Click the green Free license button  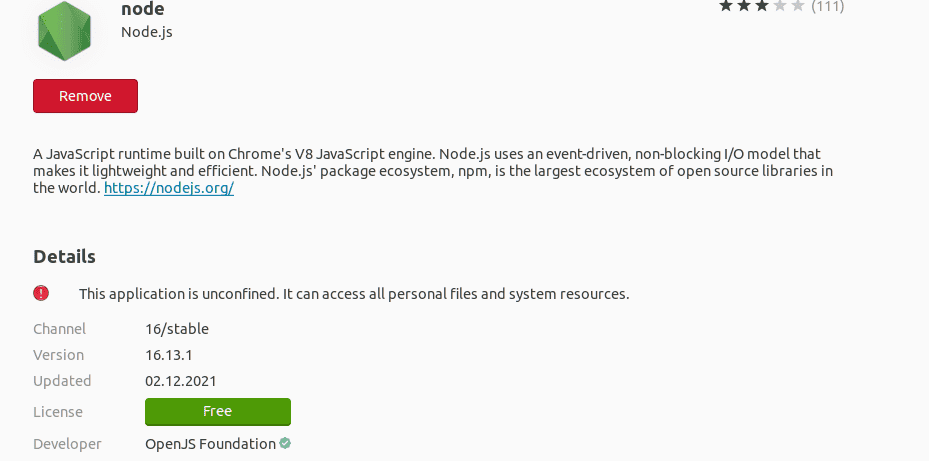[218, 411]
